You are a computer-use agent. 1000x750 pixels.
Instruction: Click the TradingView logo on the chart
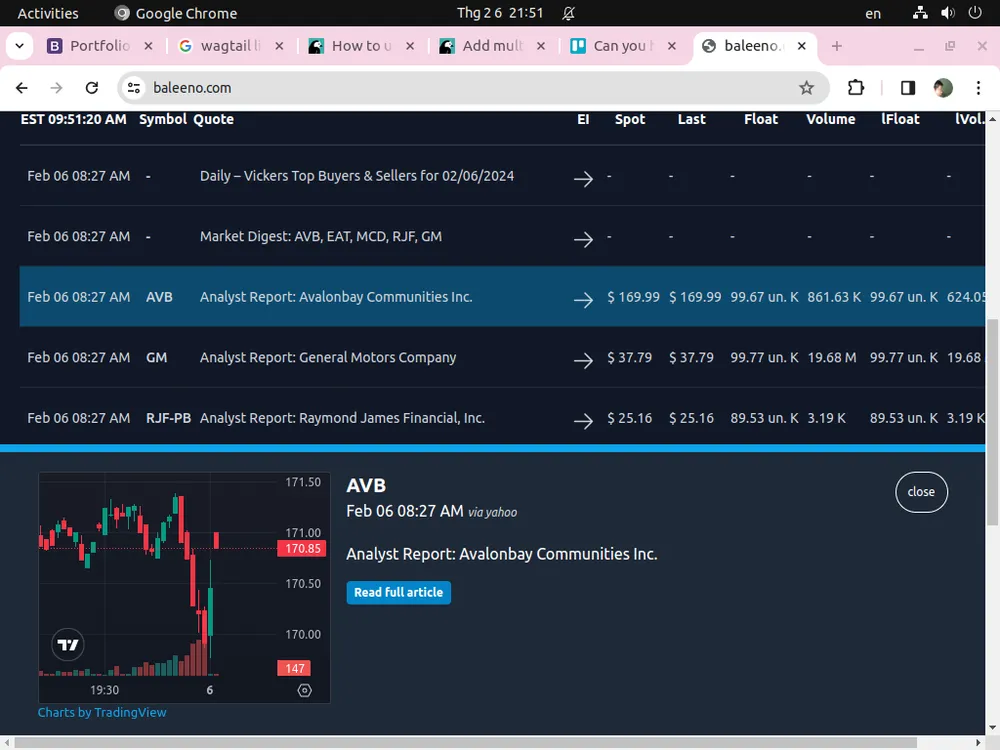pos(68,645)
